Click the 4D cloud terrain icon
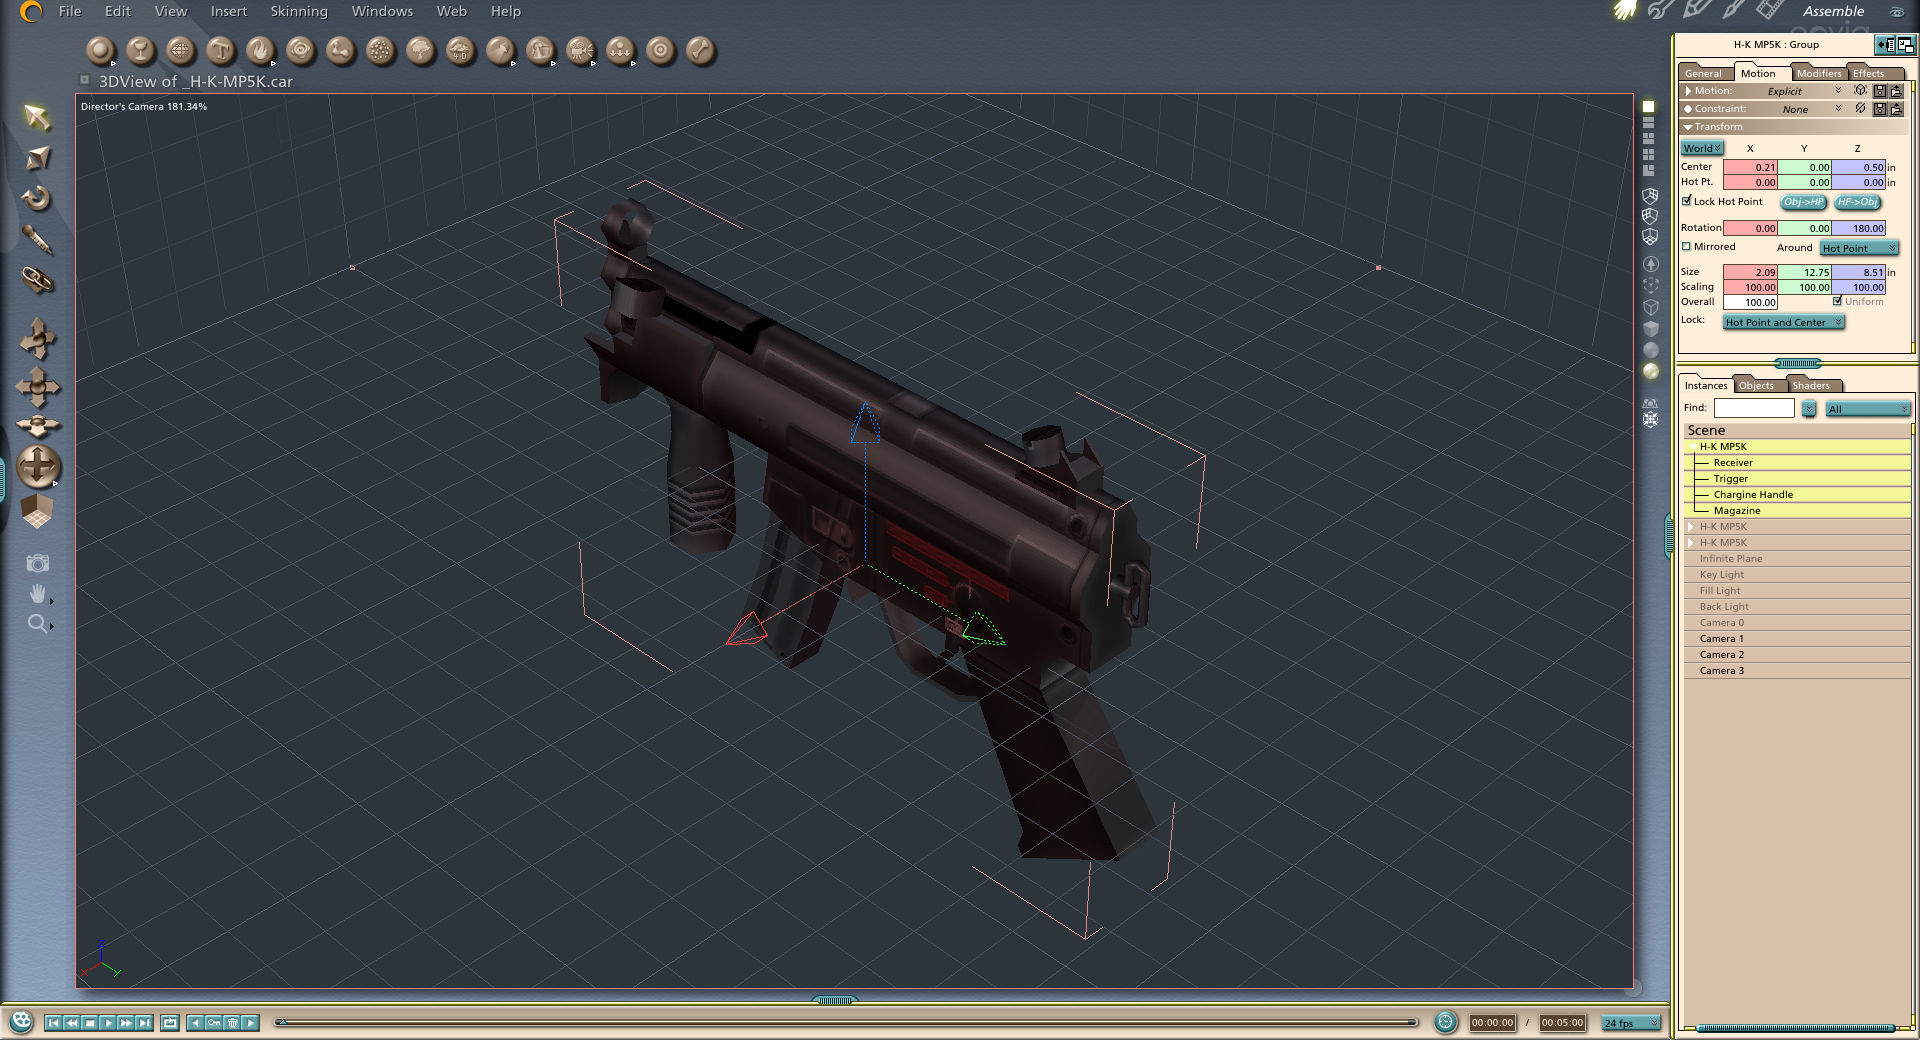Viewport: 1920px width, 1040px height. [x=460, y=50]
